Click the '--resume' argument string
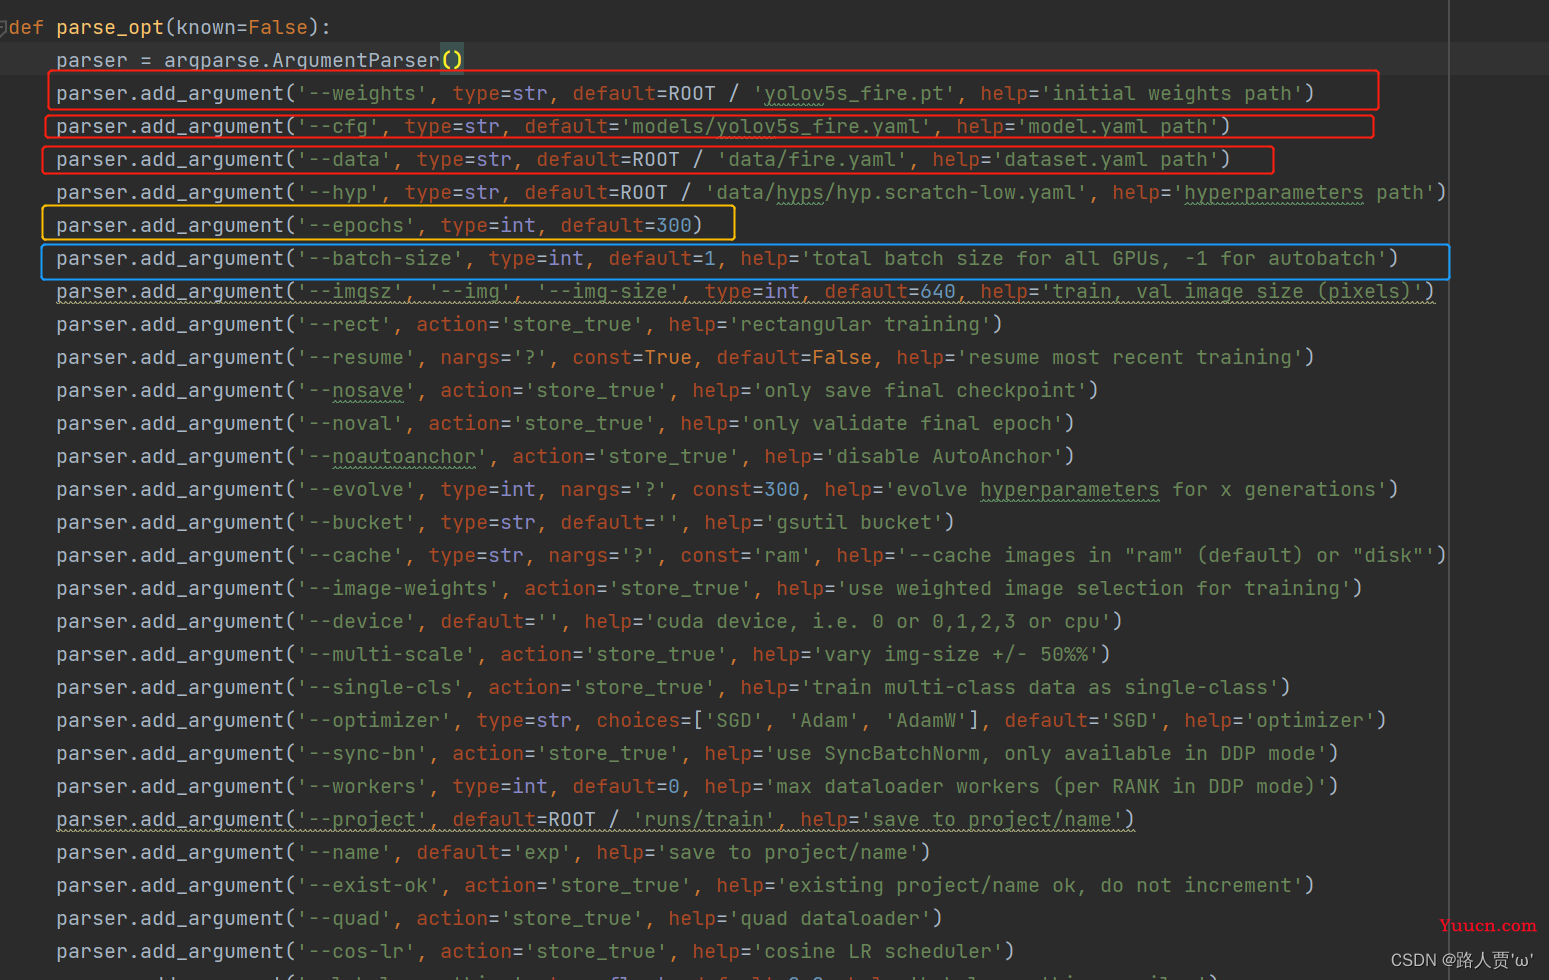This screenshot has height=980, width=1549. [356, 358]
